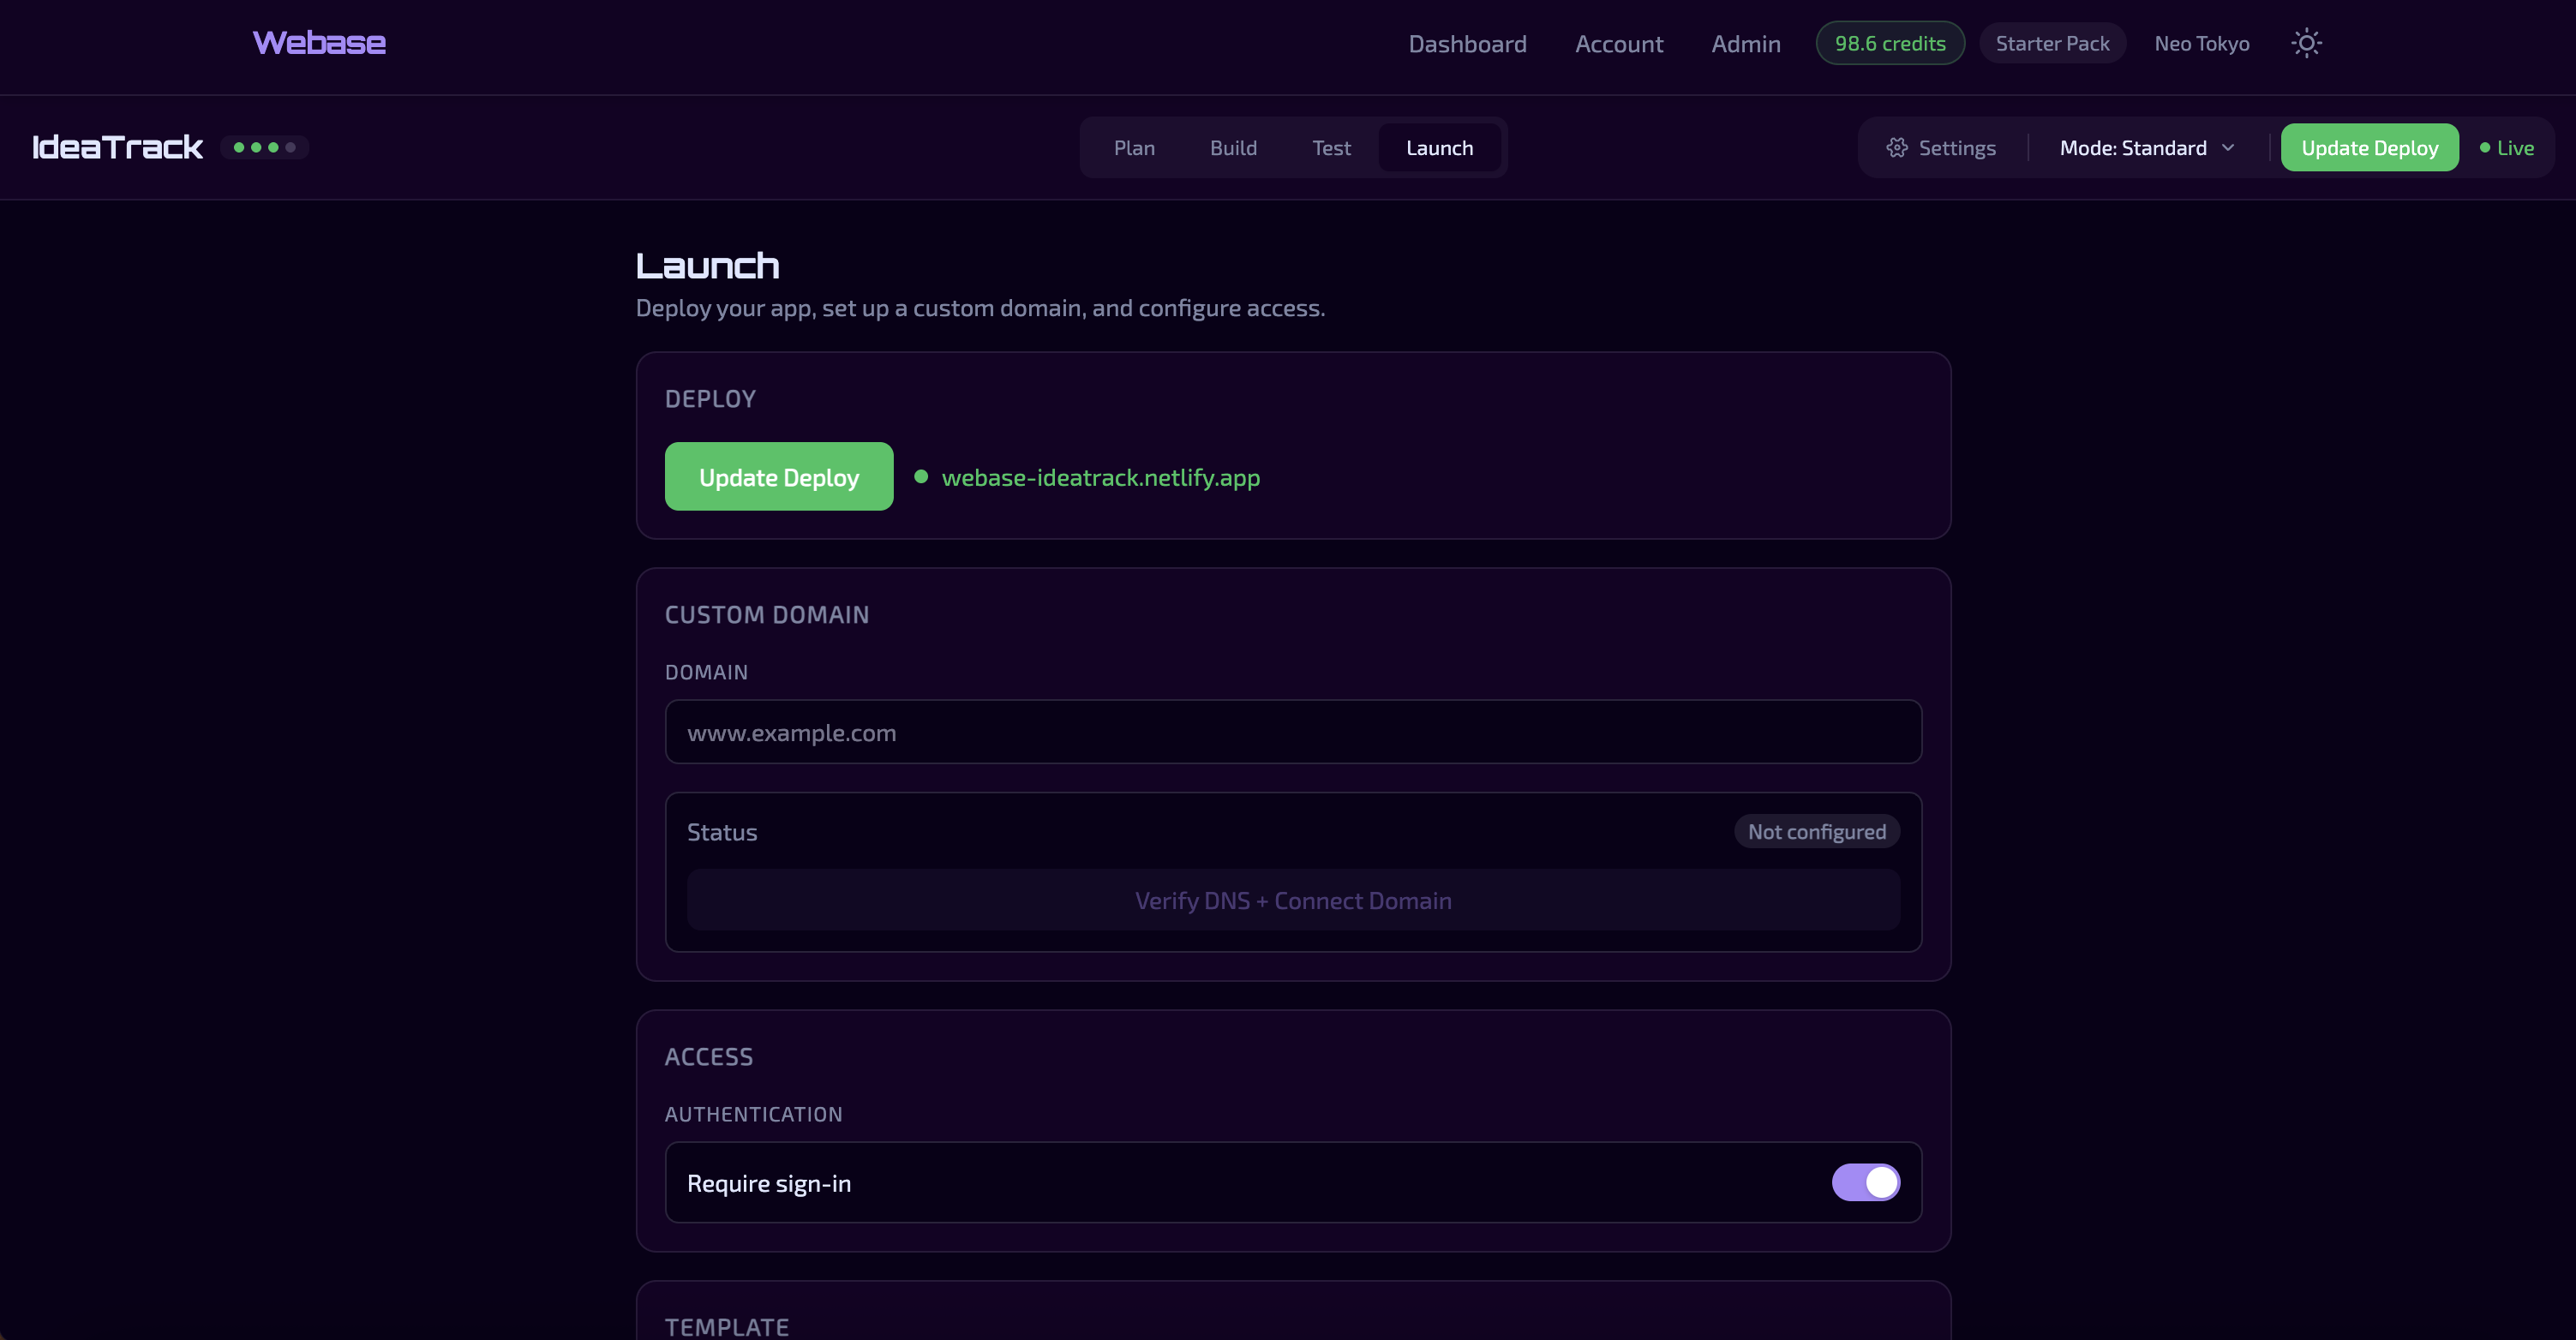
Task: Open the 98.6 credits badge
Action: click(x=1889, y=42)
